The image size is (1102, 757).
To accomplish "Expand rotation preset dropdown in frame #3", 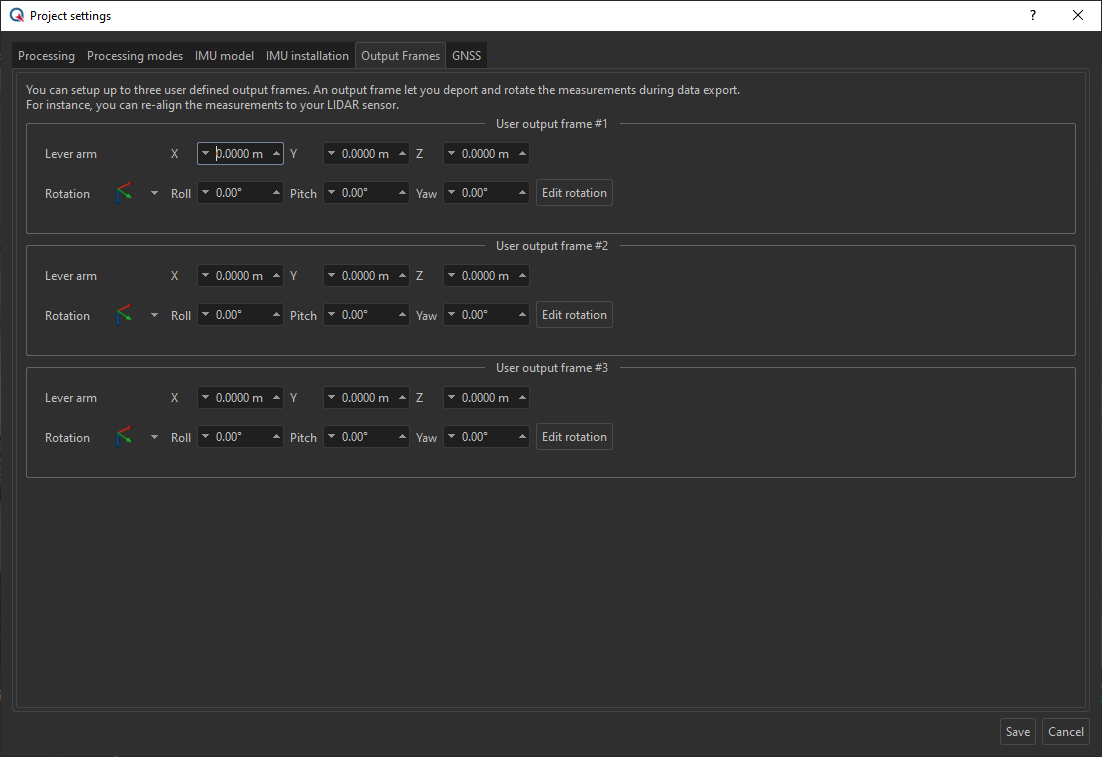I will [x=154, y=437].
